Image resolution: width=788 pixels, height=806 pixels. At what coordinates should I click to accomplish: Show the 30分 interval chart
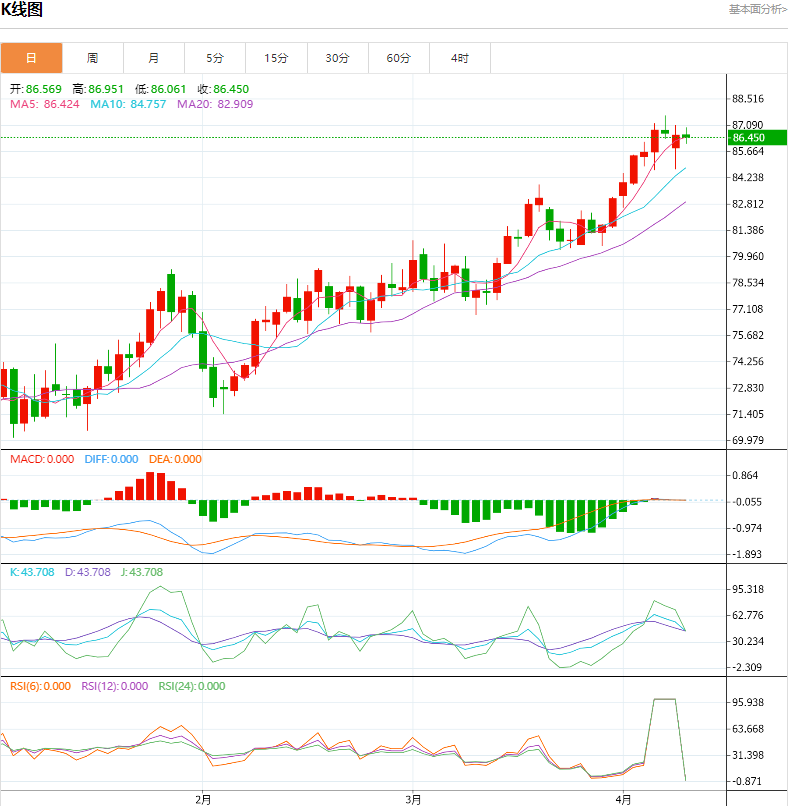337,58
